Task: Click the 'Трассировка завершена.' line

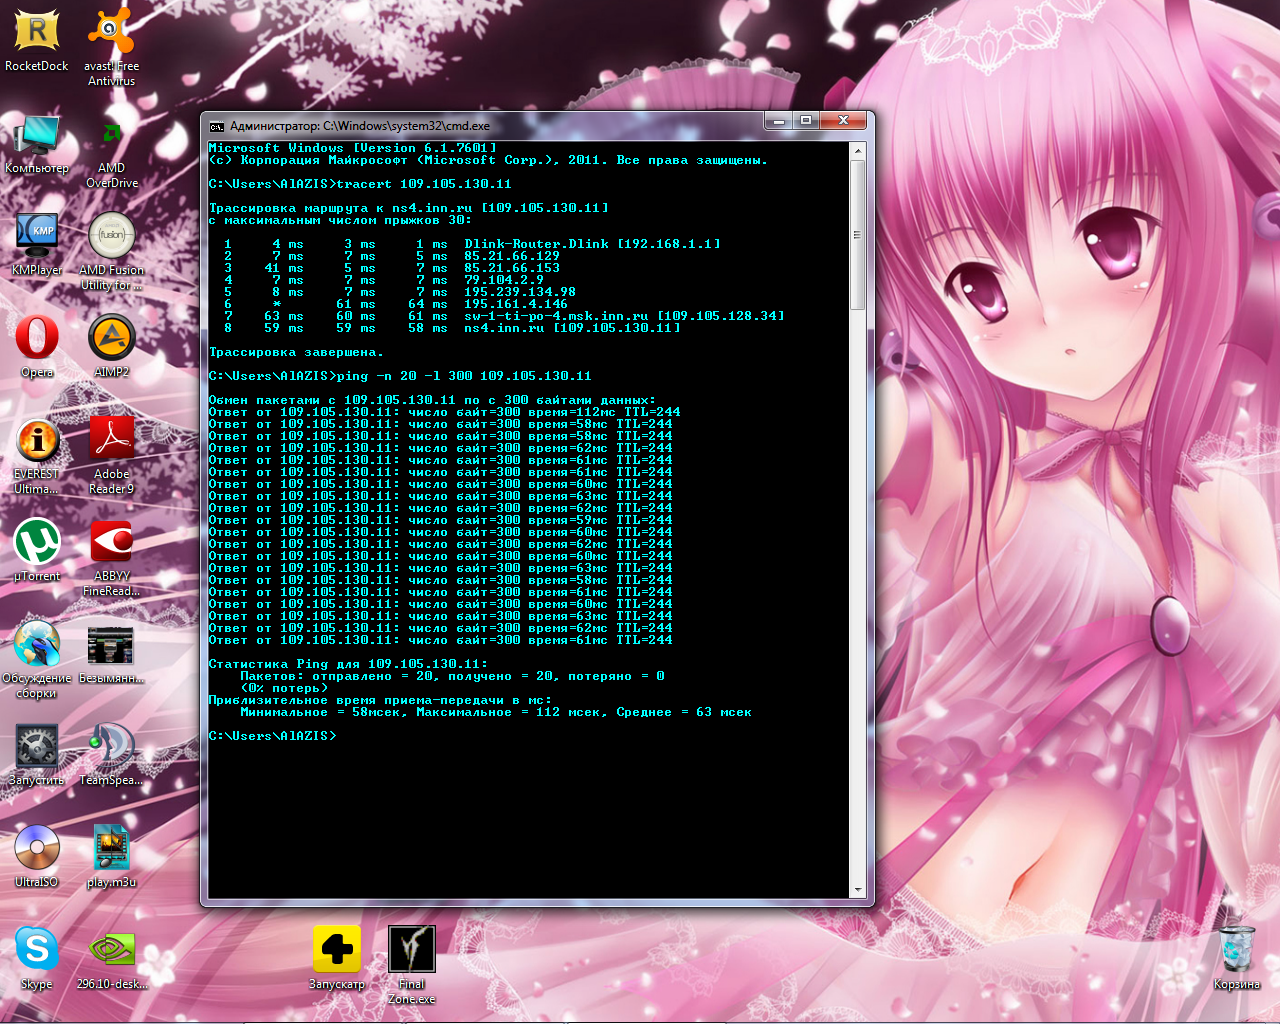Action: (x=296, y=352)
